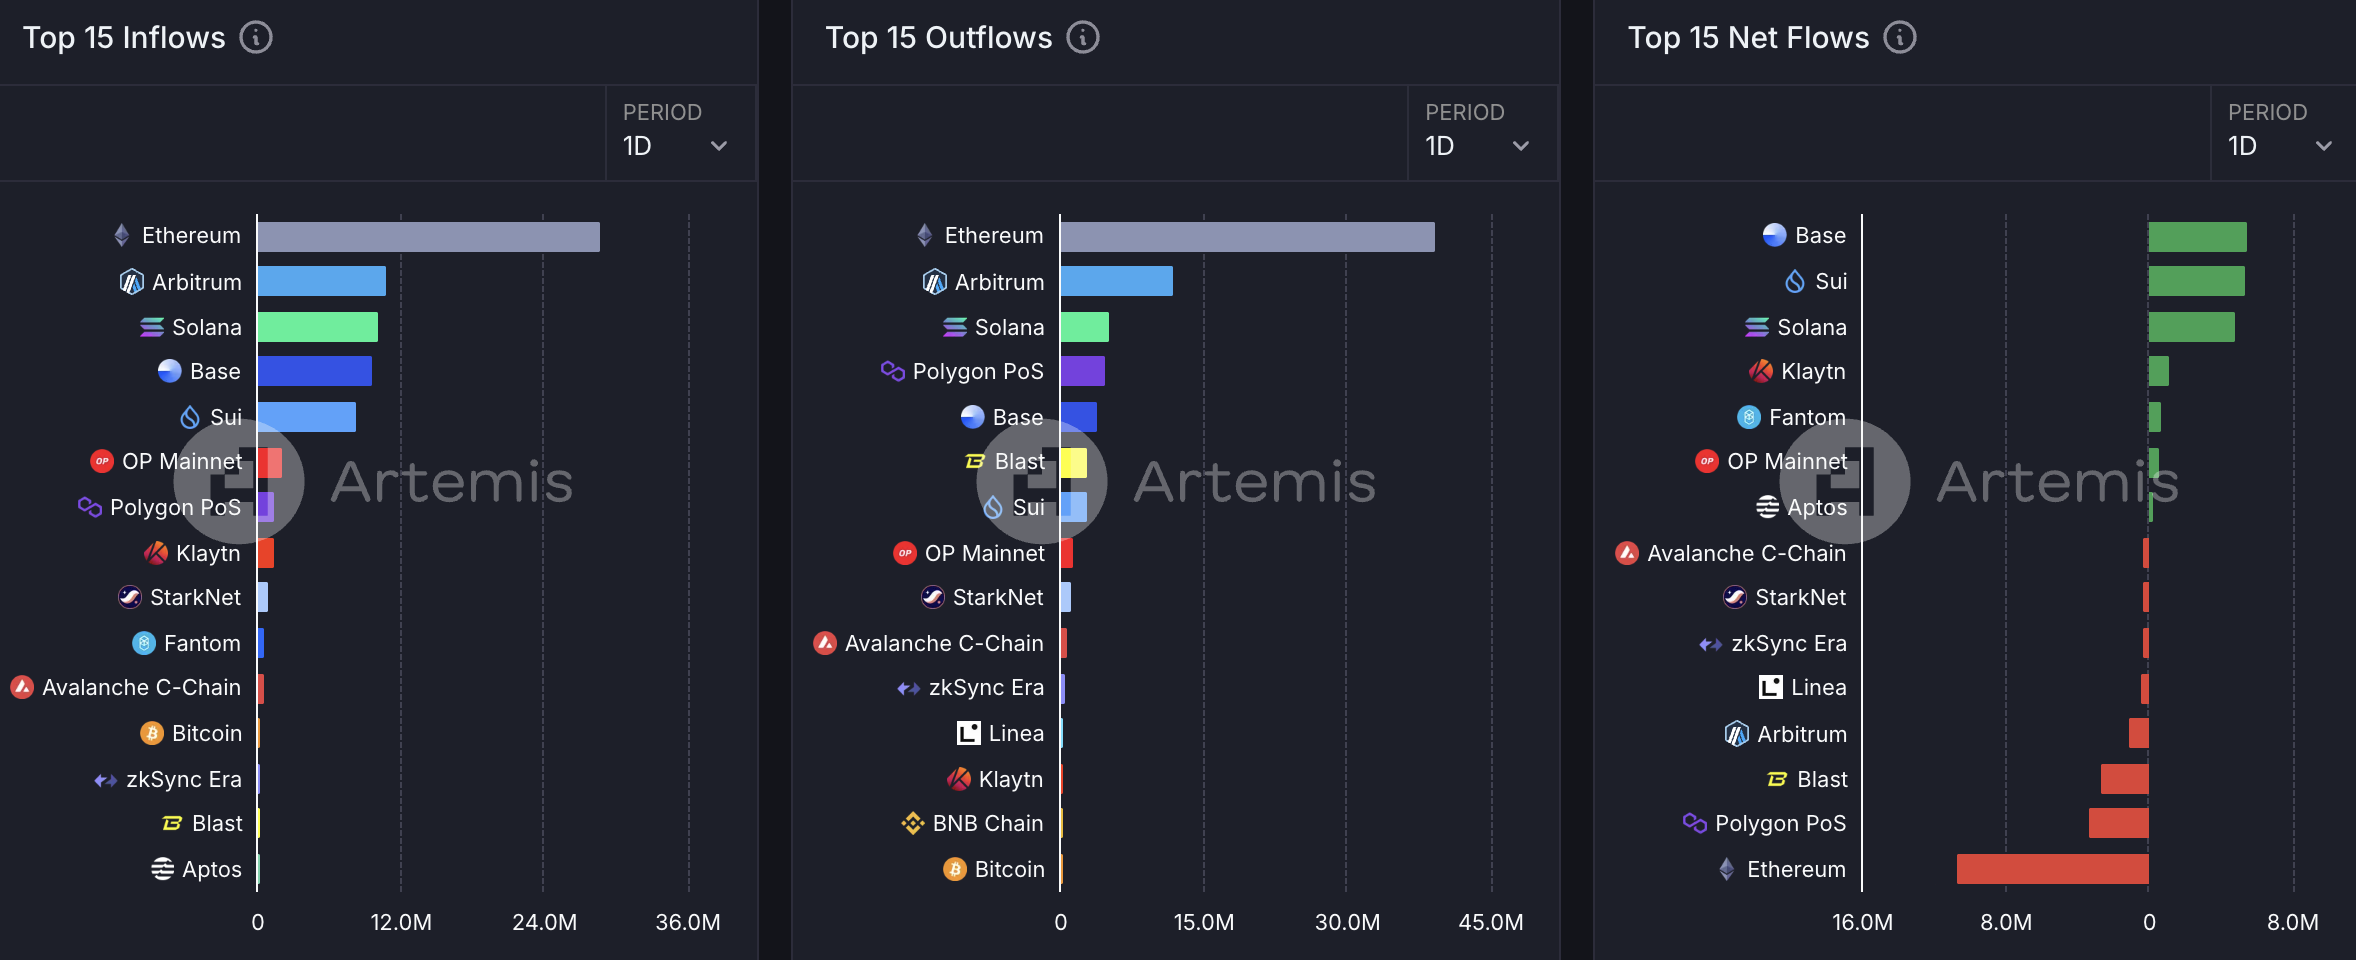The width and height of the screenshot is (2356, 960).
Task: Click the green Sui bar in Net Flows
Action: point(2196,281)
